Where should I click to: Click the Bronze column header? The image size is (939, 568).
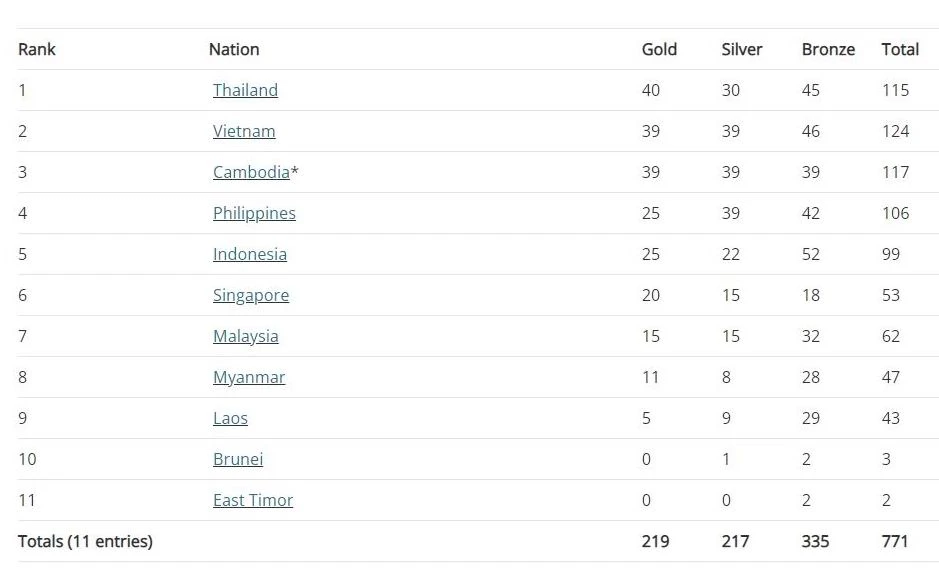tap(828, 49)
